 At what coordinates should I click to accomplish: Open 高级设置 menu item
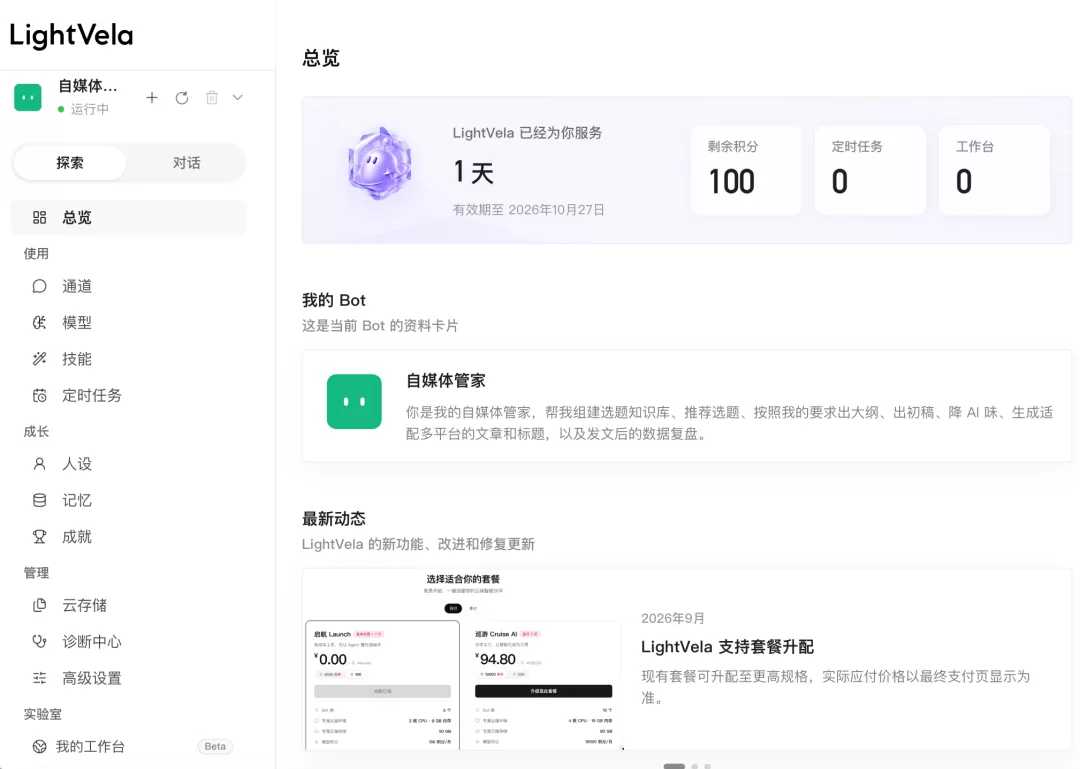coord(129,678)
